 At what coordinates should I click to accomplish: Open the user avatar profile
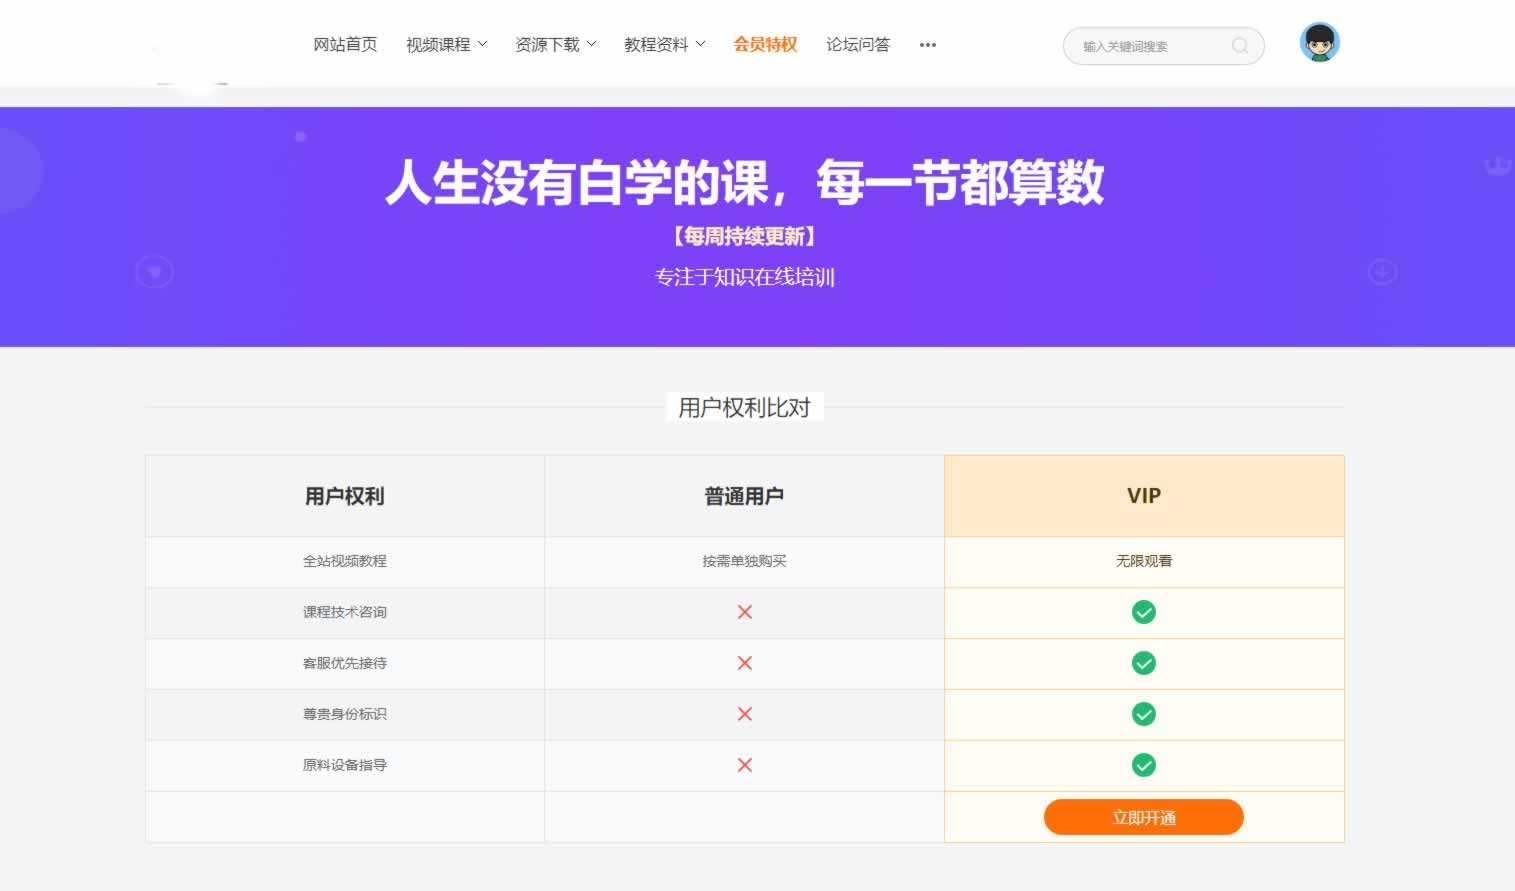point(1319,43)
